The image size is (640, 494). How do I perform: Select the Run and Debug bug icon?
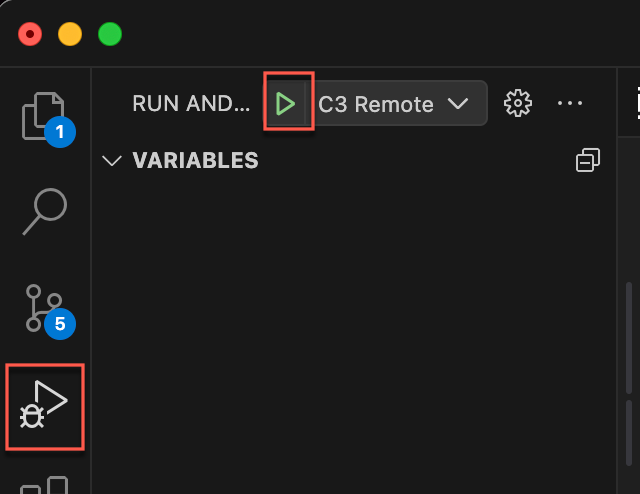45,406
